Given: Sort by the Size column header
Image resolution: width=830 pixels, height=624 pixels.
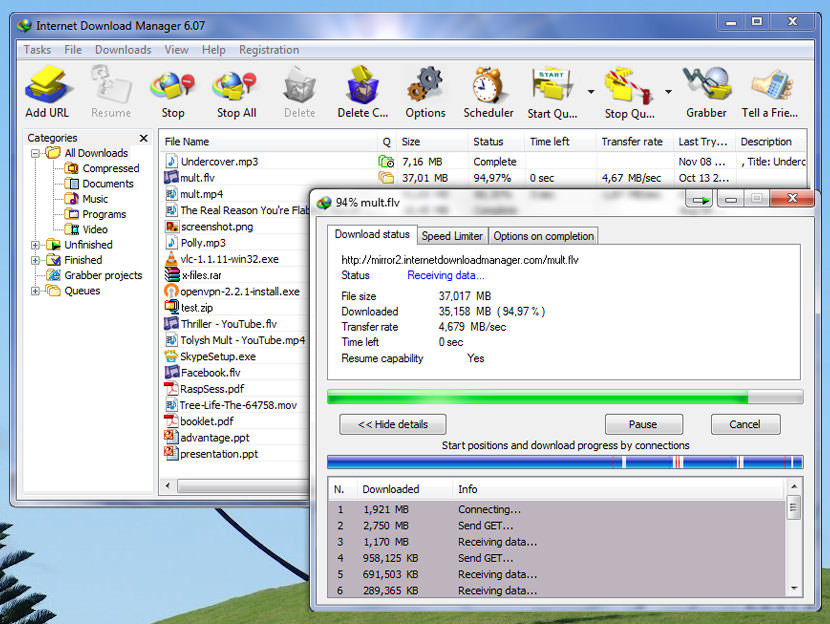Looking at the screenshot, I should click(432, 142).
